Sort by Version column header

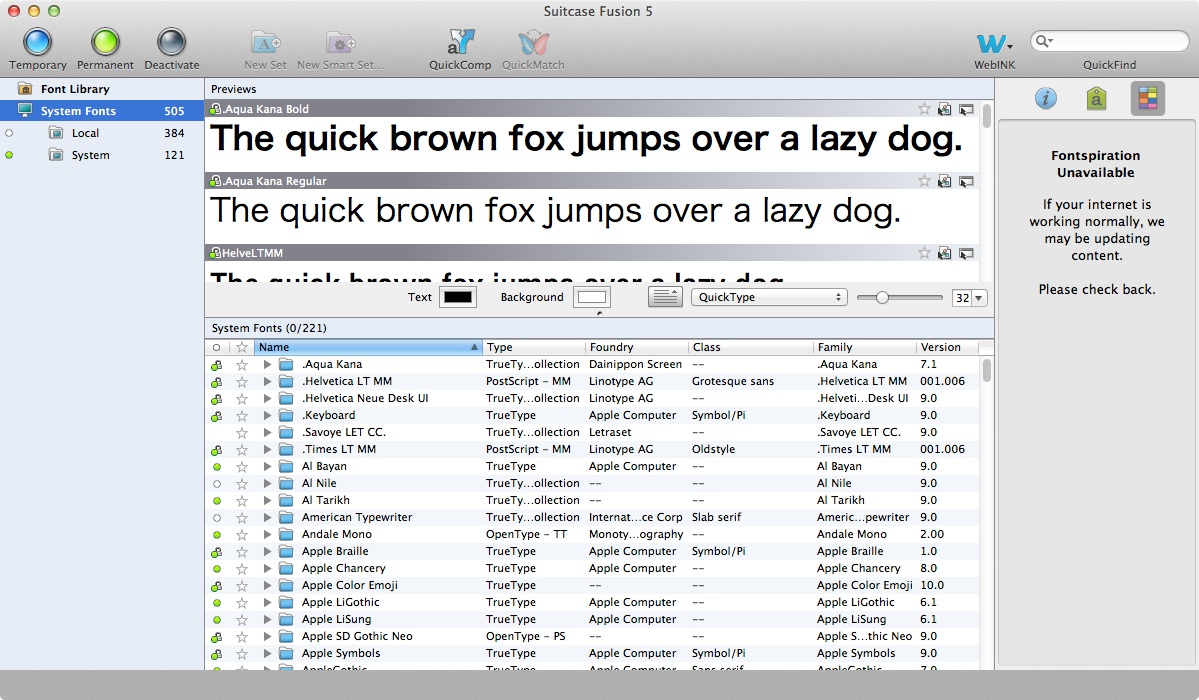tap(947, 347)
